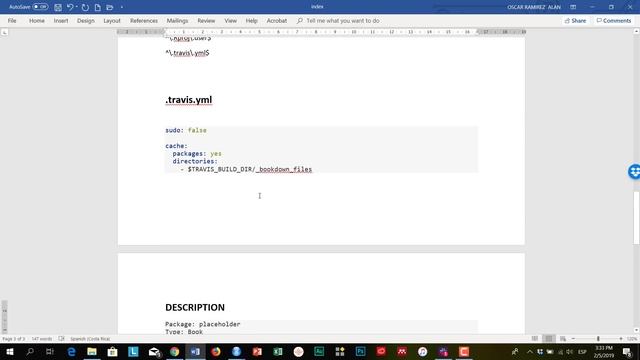This screenshot has height=360, width=640.
Task: Click the Redo/Repeat icon
Action: point(85,7)
